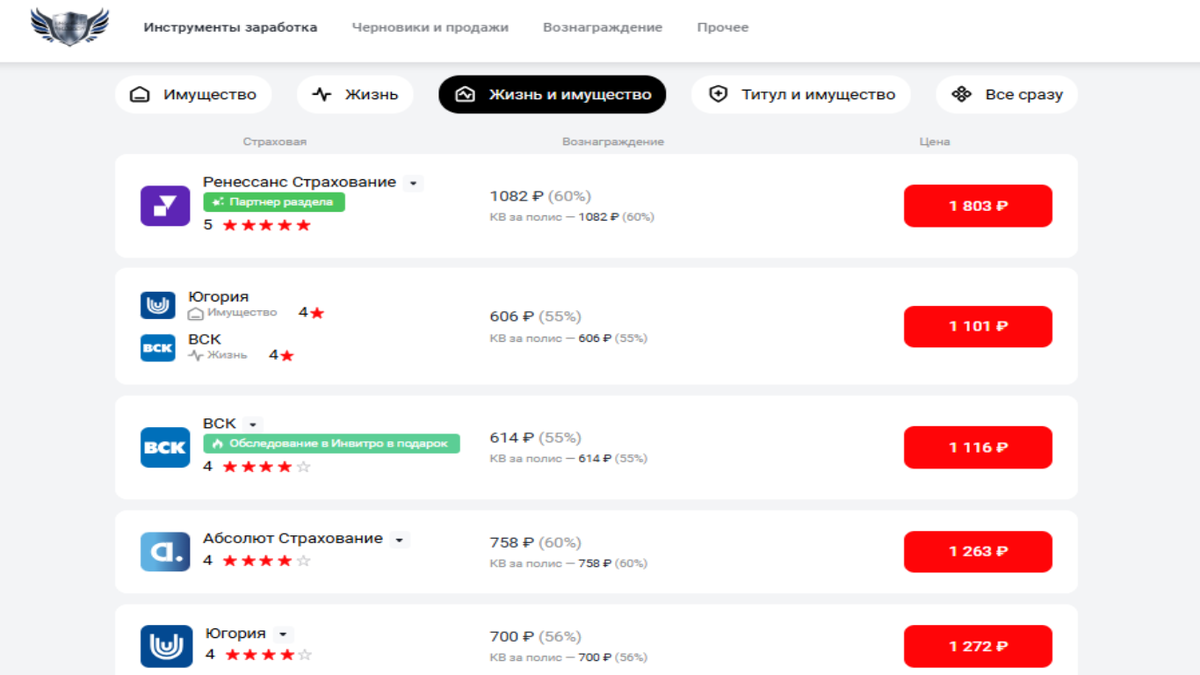1200x675 pixels.
Task: Click the 1082 ₽ (60%) reward value
Action: point(540,196)
